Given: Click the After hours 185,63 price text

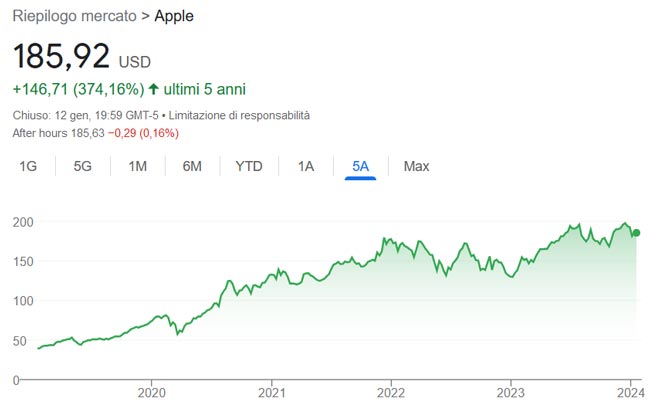Looking at the screenshot, I should coord(58,132).
